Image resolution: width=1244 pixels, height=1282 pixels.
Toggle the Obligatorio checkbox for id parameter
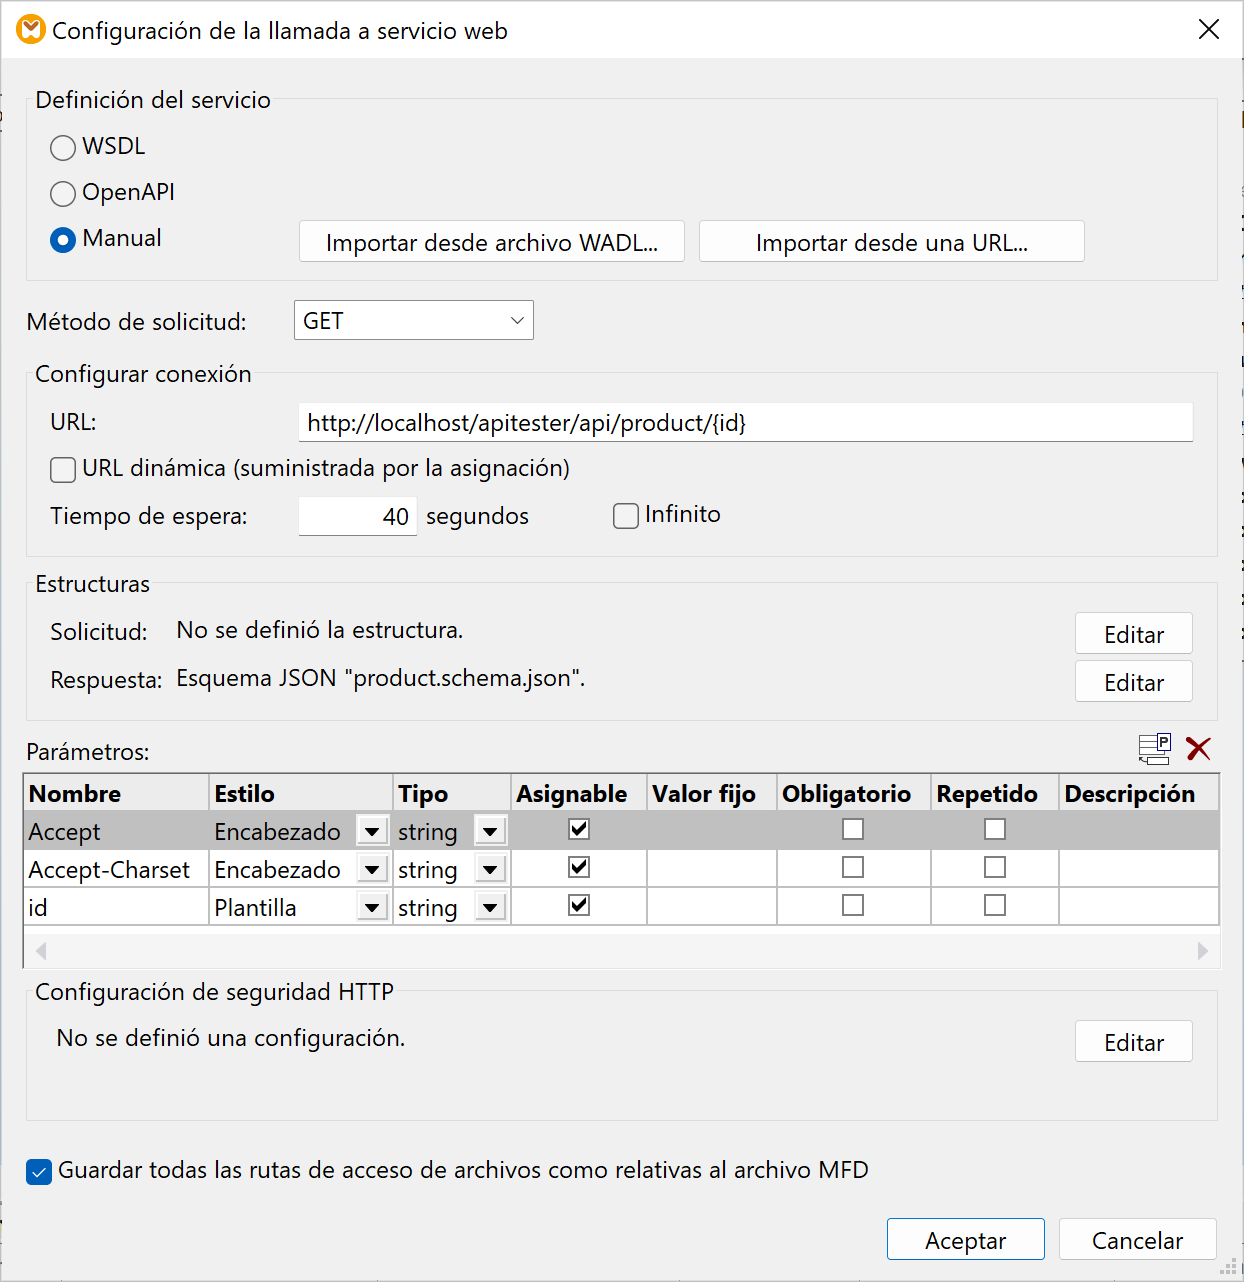click(x=853, y=906)
